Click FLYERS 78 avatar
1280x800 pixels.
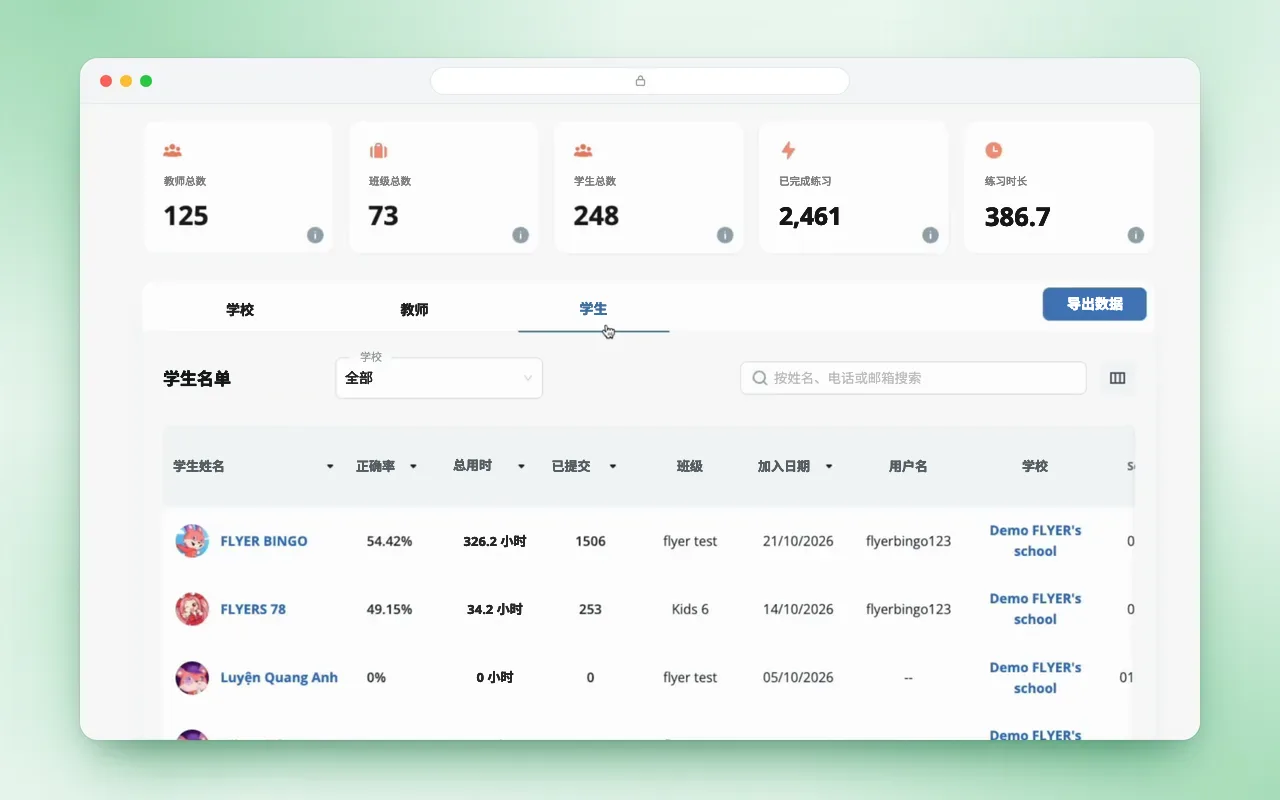192,609
